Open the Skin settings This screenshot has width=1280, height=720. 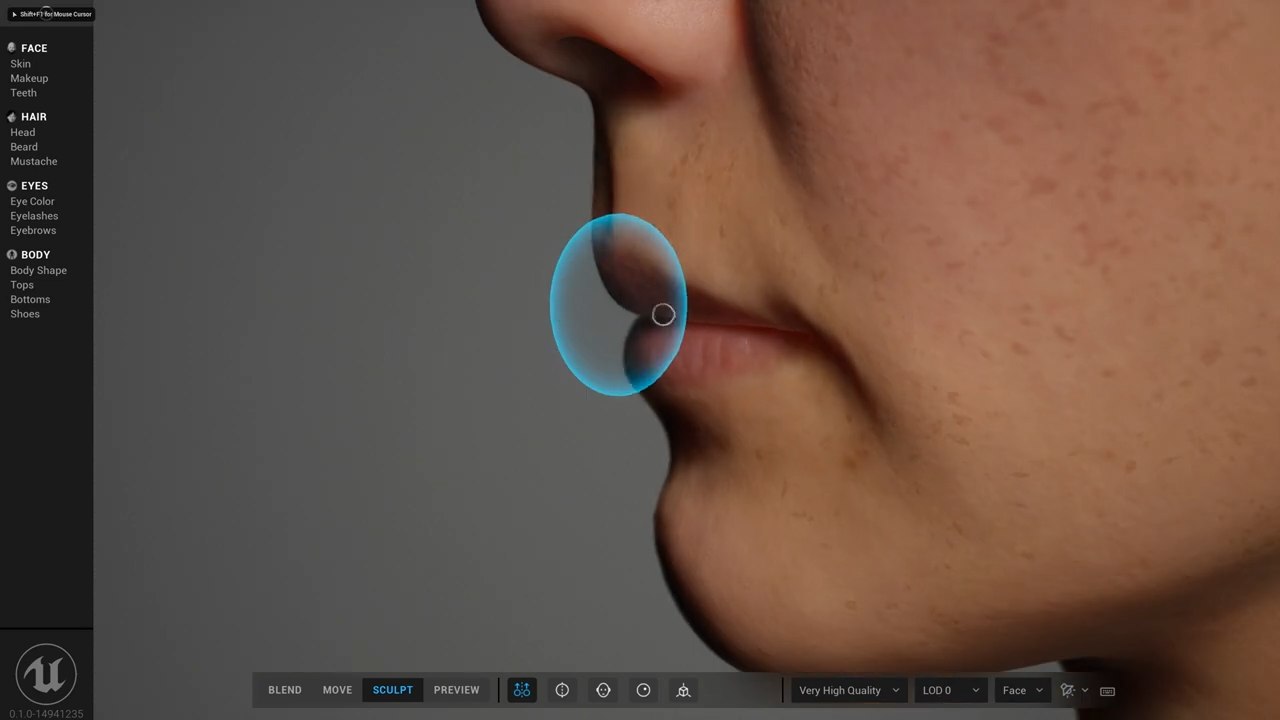pyautogui.click(x=20, y=64)
